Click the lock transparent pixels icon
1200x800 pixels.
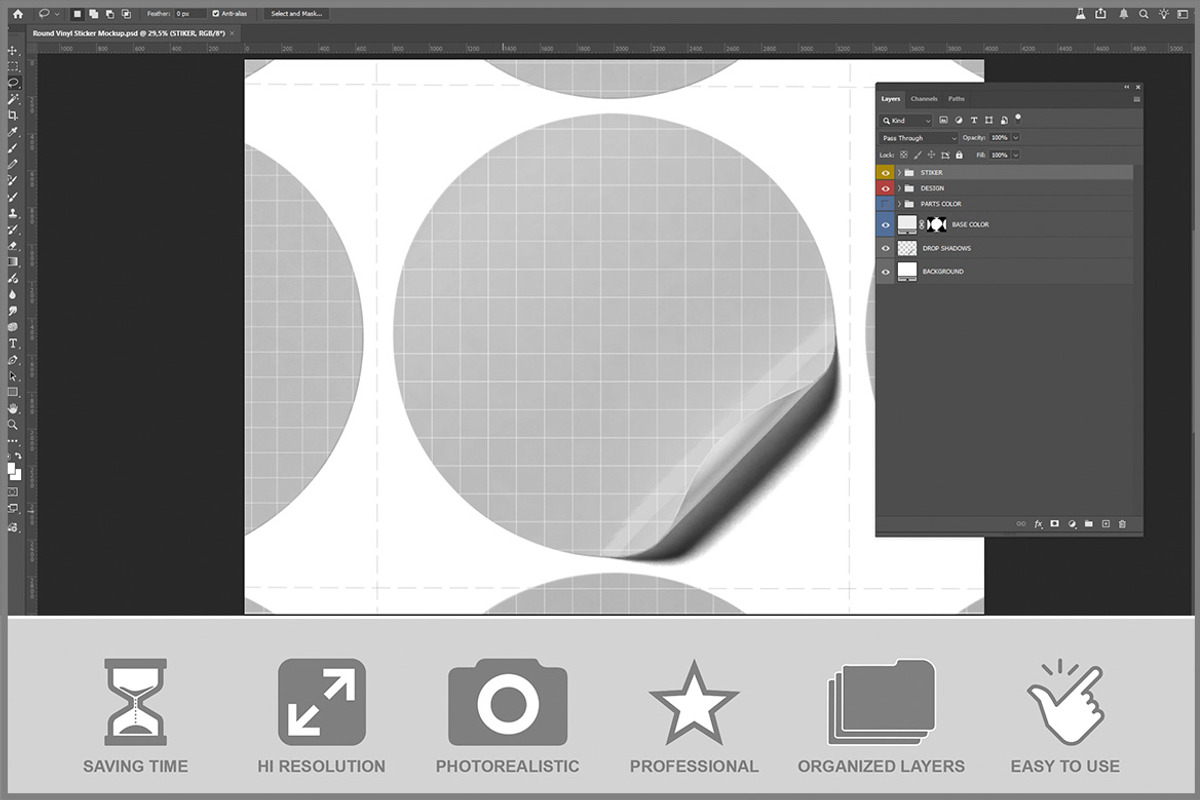point(903,155)
